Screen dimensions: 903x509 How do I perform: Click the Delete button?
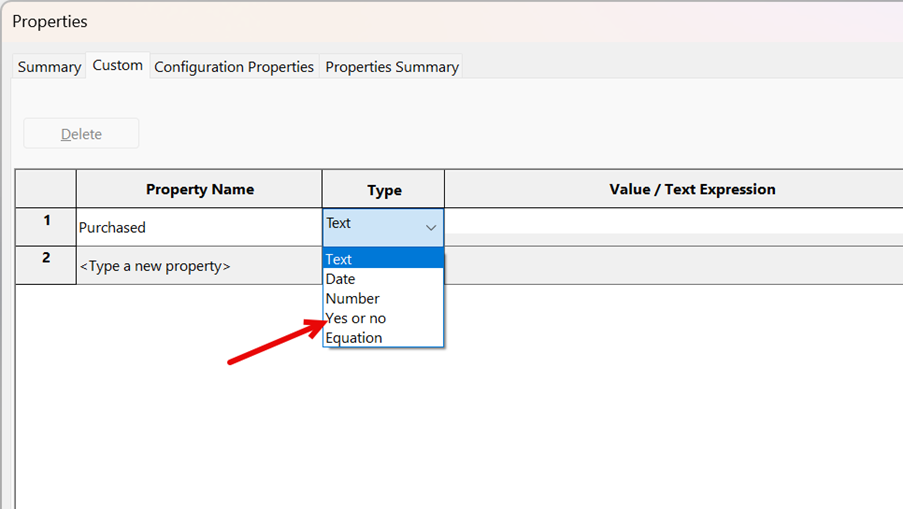81,134
